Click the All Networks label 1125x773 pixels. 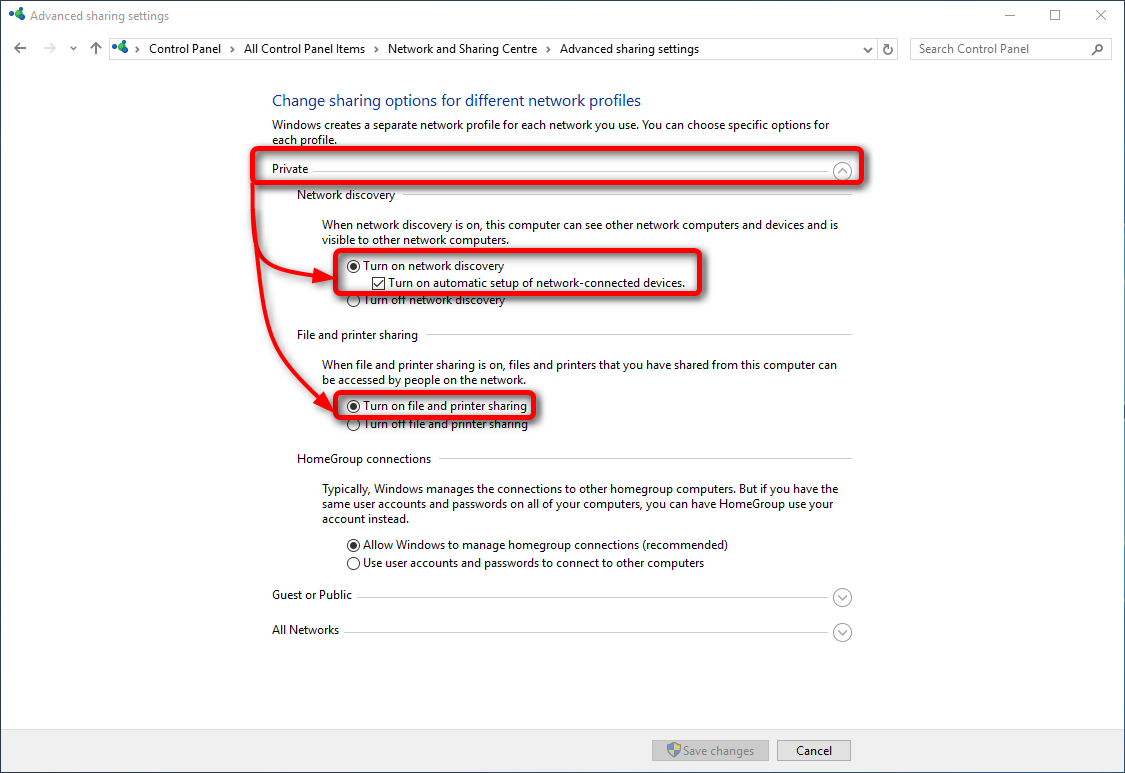click(305, 630)
